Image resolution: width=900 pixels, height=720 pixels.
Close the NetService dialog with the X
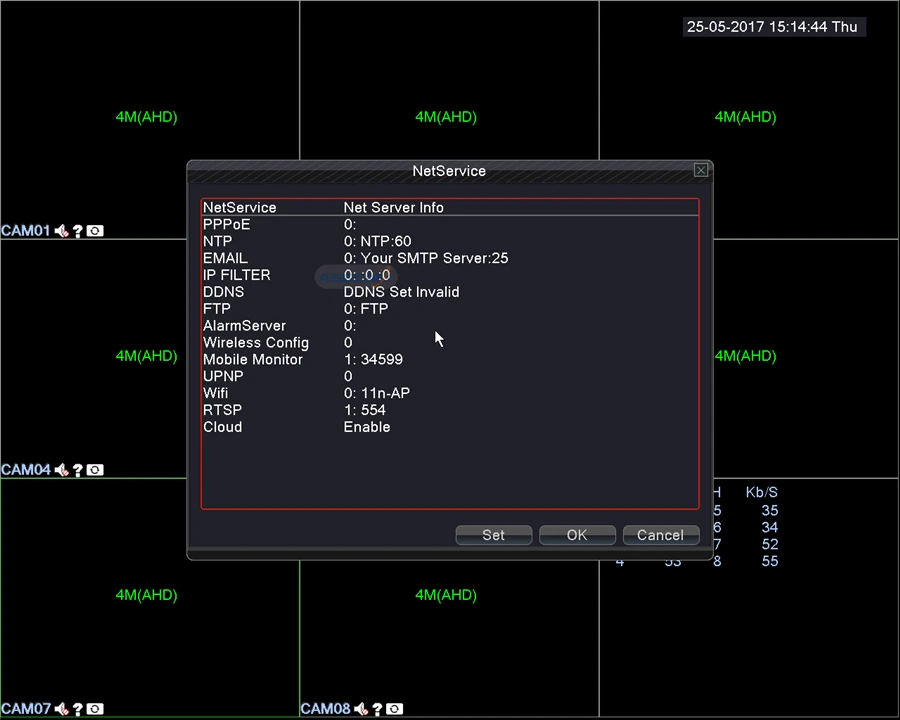pyautogui.click(x=701, y=170)
